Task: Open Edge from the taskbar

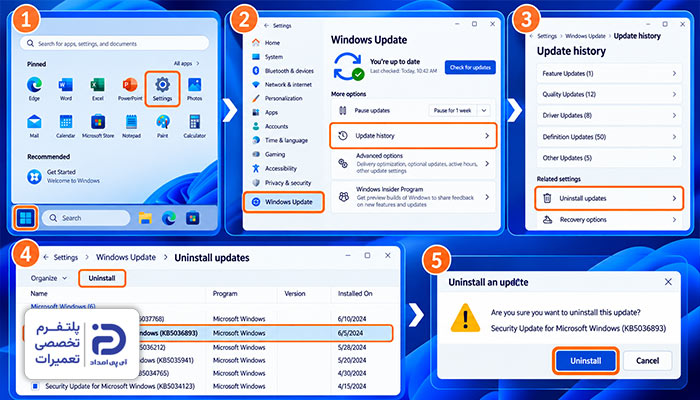Action: [169, 218]
